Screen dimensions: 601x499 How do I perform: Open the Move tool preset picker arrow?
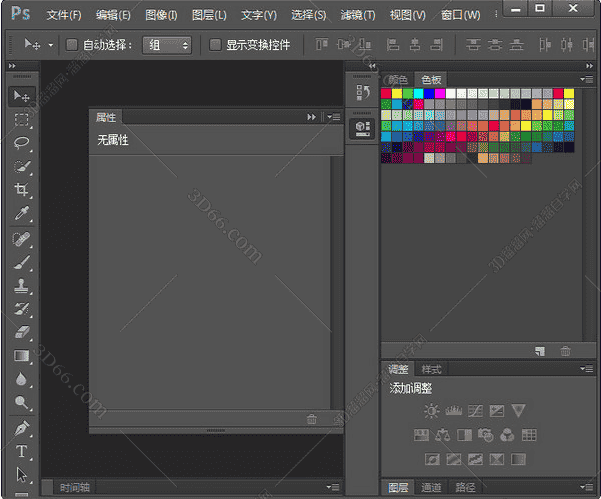pyautogui.click(x=50, y=45)
